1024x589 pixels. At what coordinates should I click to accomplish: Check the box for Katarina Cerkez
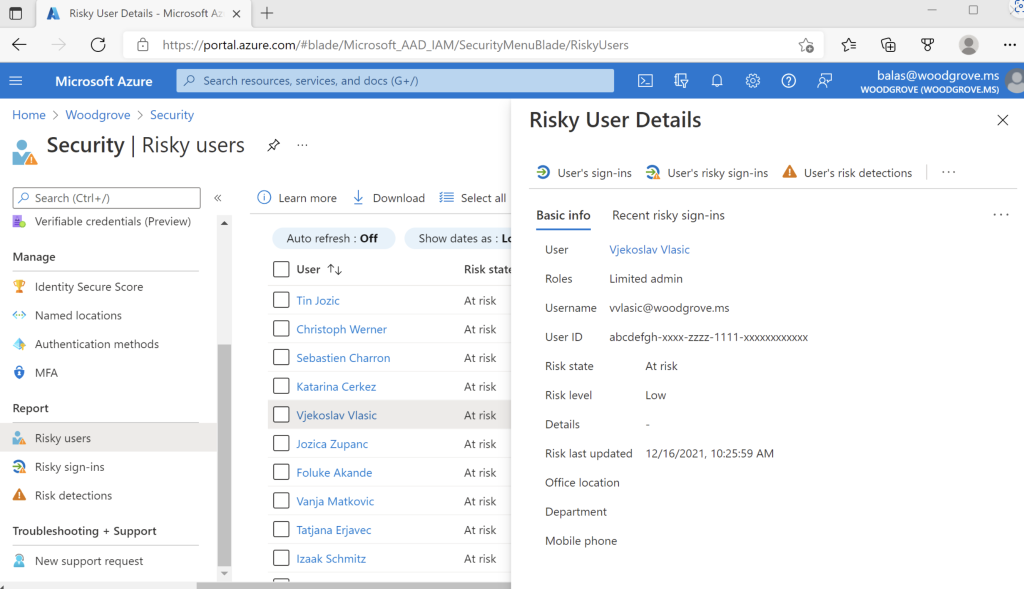pyautogui.click(x=281, y=386)
